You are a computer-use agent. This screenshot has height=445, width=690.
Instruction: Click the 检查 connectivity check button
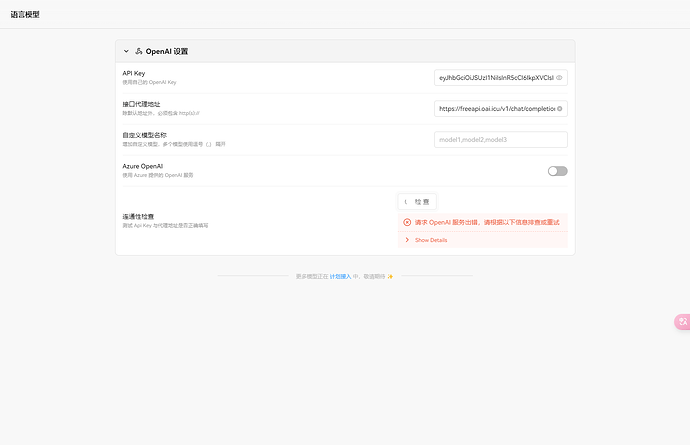pyautogui.click(x=417, y=202)
